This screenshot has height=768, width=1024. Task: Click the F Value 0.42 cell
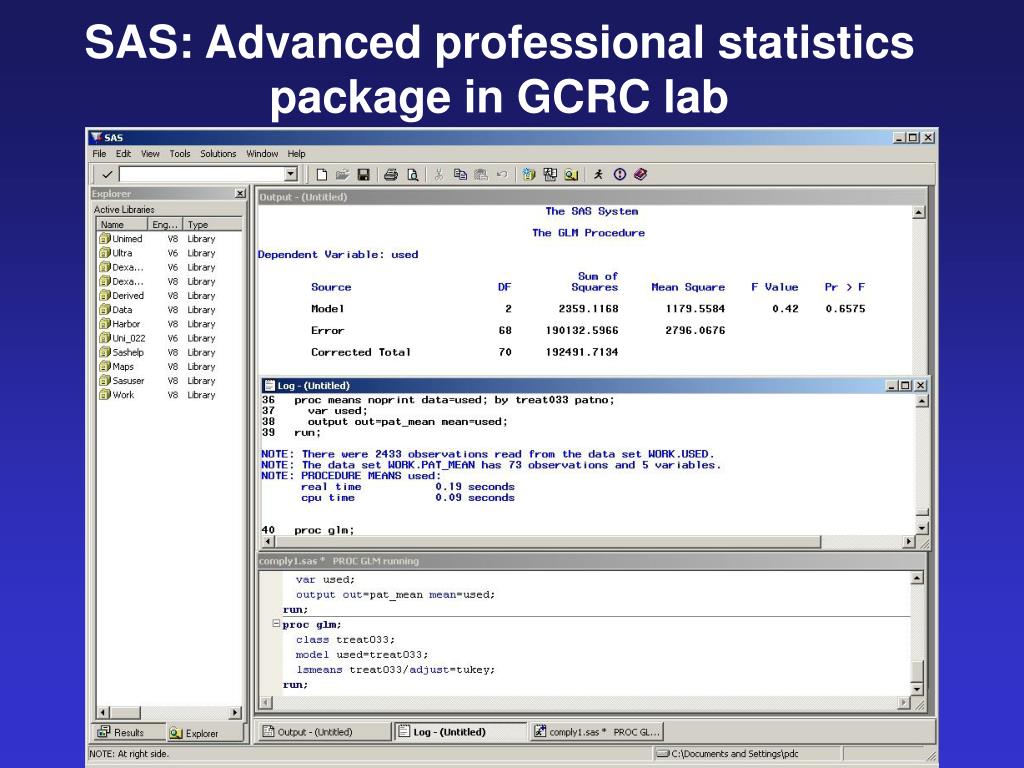[x=785, y=308]
